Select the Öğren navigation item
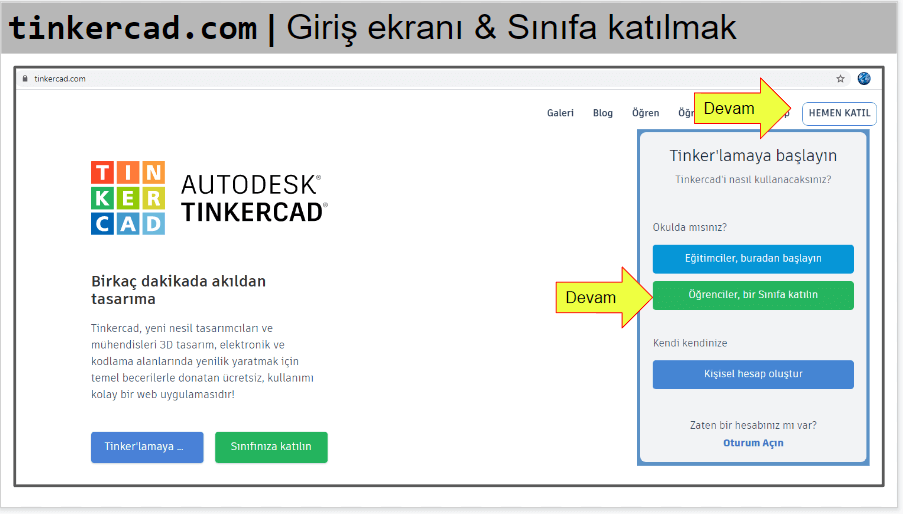 pyautogui.click(x=645, y=113)
